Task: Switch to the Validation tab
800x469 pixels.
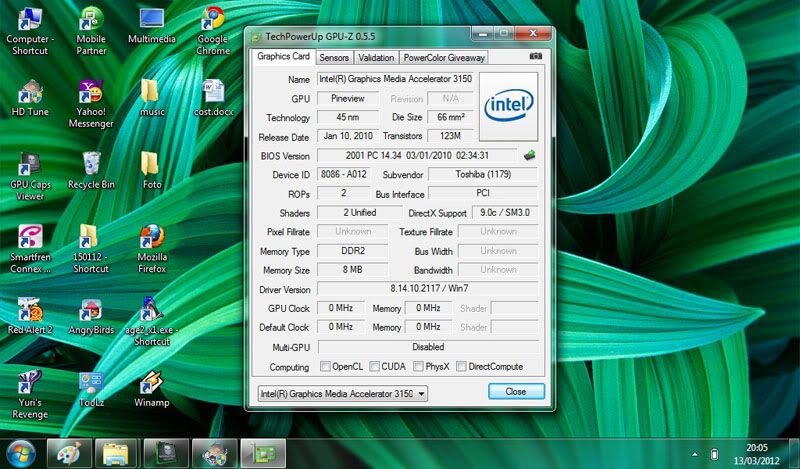Action: pos(376,58)
